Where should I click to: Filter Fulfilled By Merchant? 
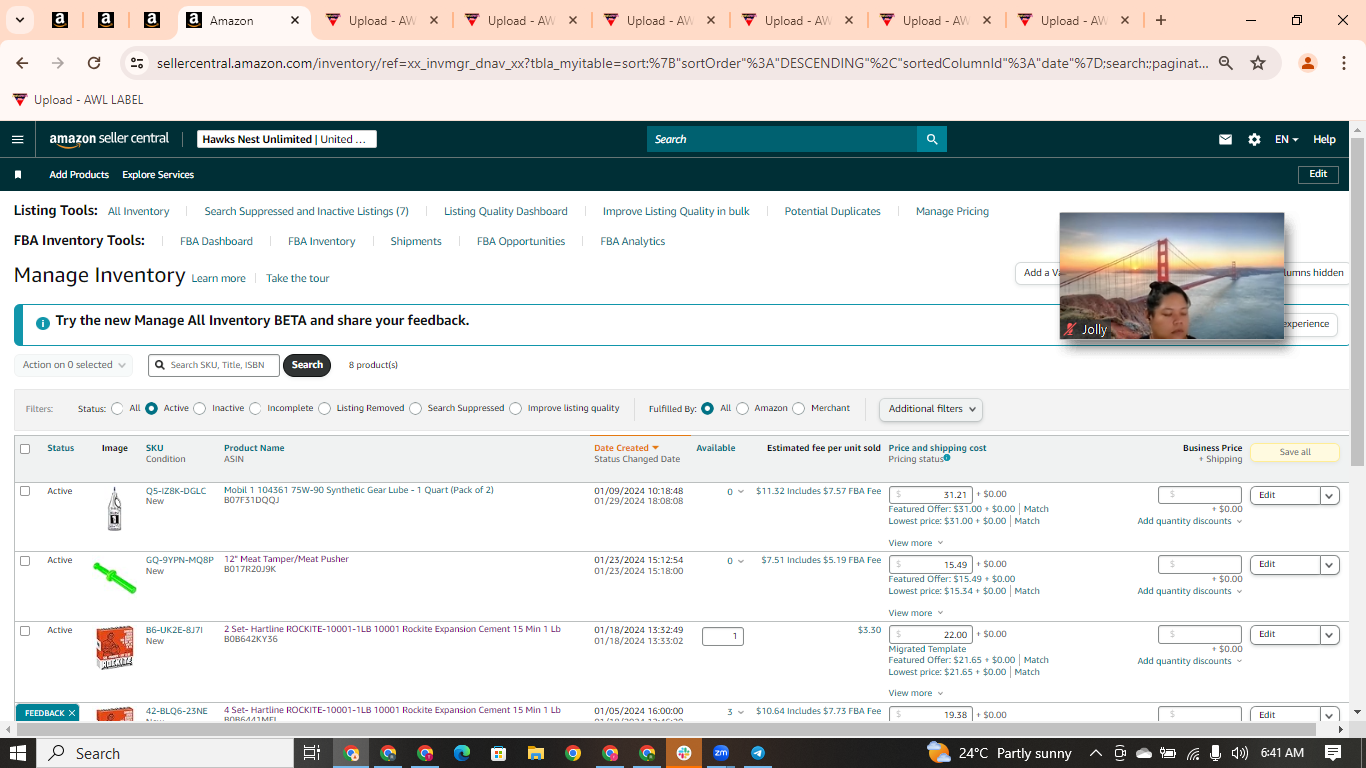(x=798, y=408)
